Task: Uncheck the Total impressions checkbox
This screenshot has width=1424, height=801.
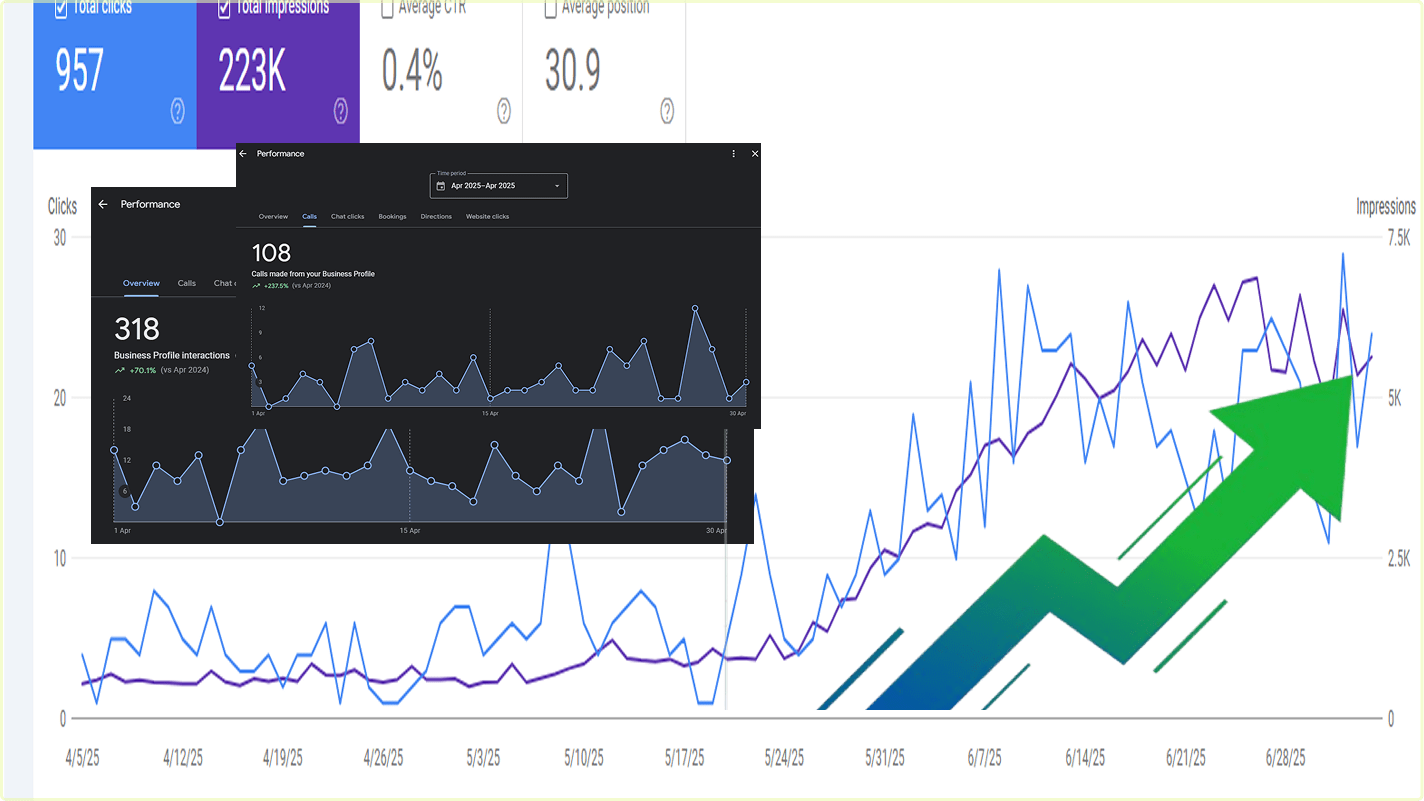Action: click(224, 8)
